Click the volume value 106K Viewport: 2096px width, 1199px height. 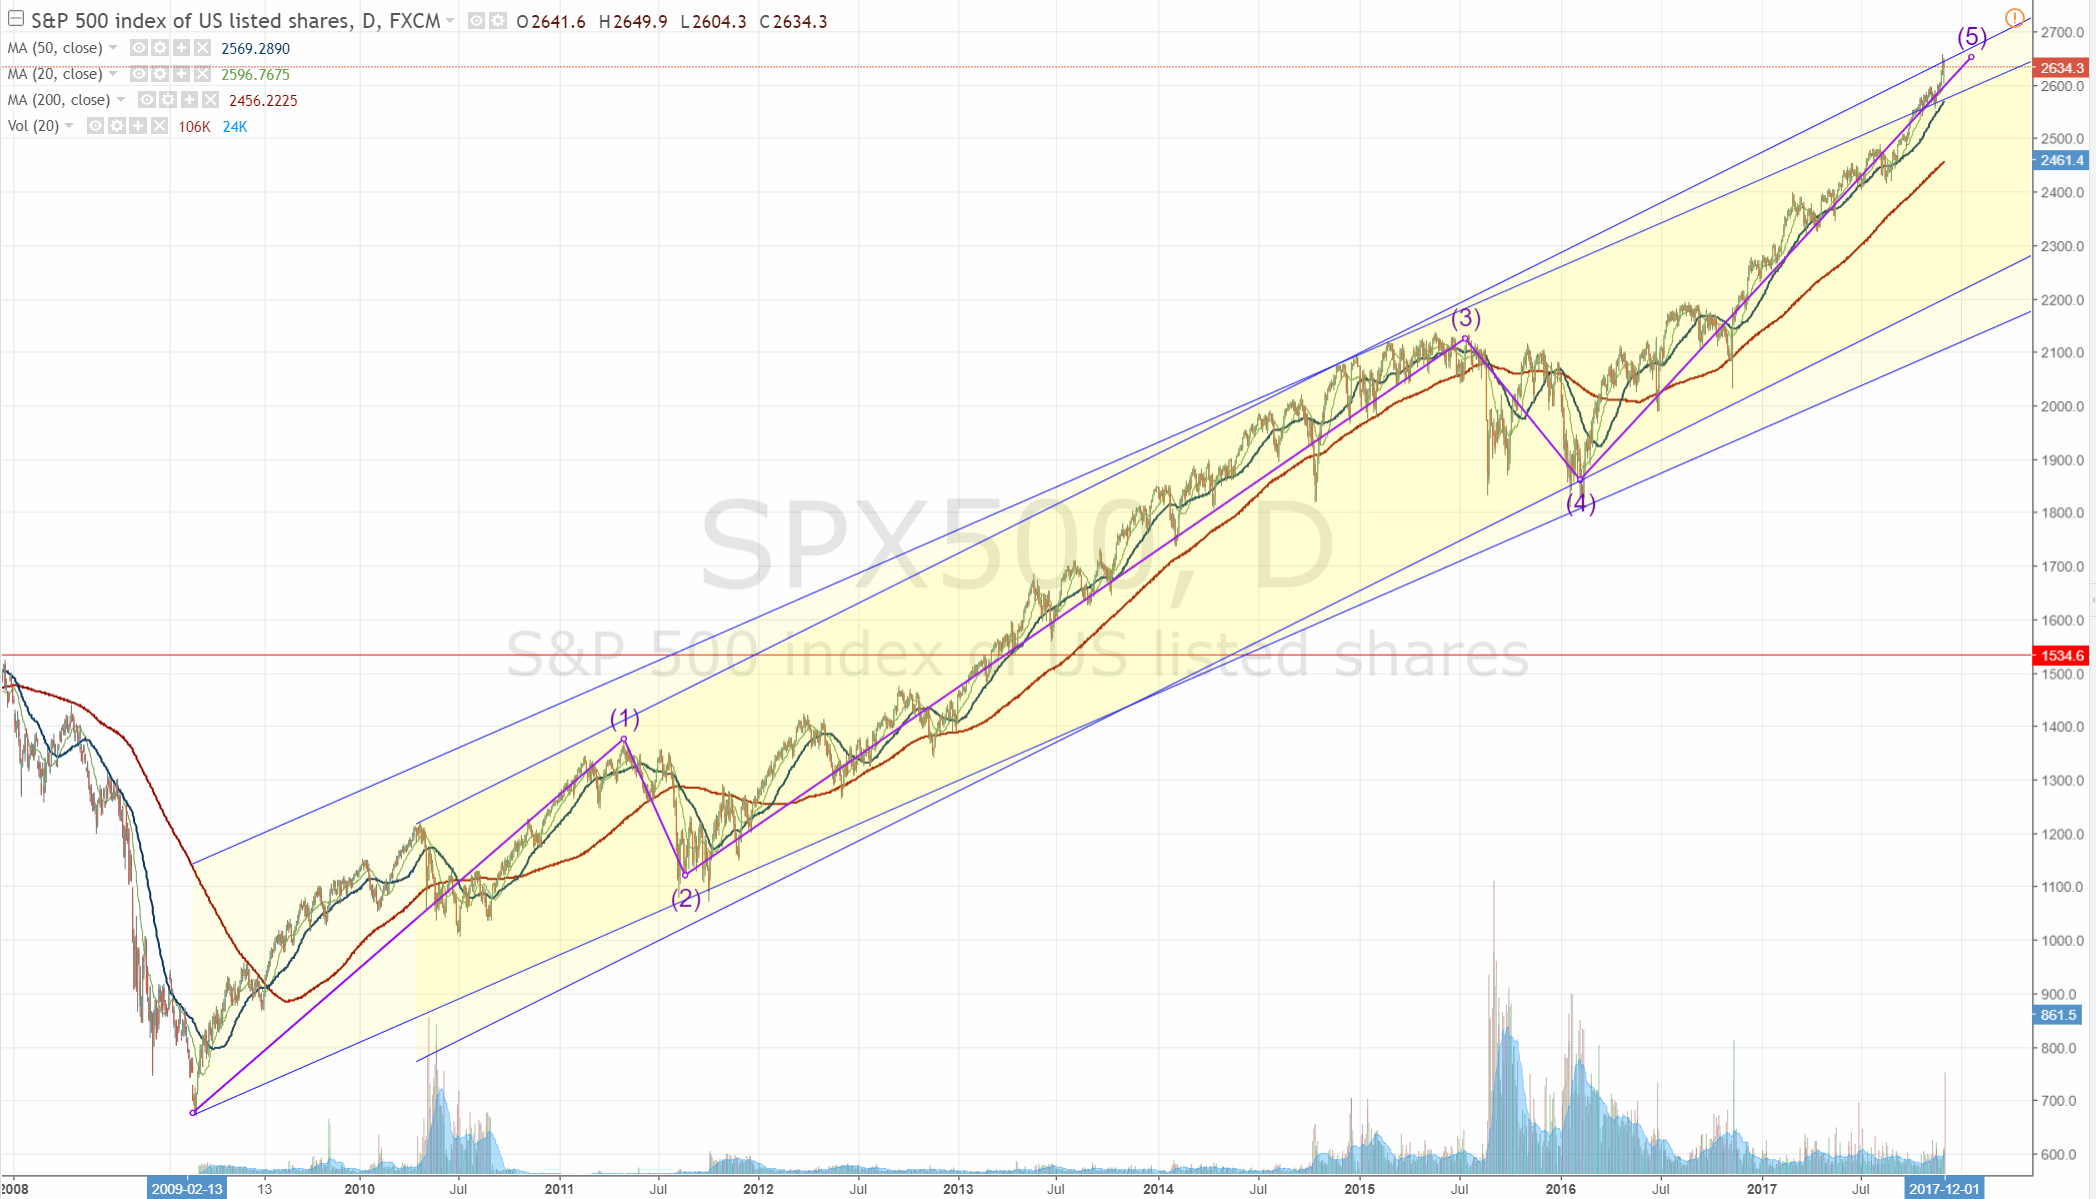194,126
